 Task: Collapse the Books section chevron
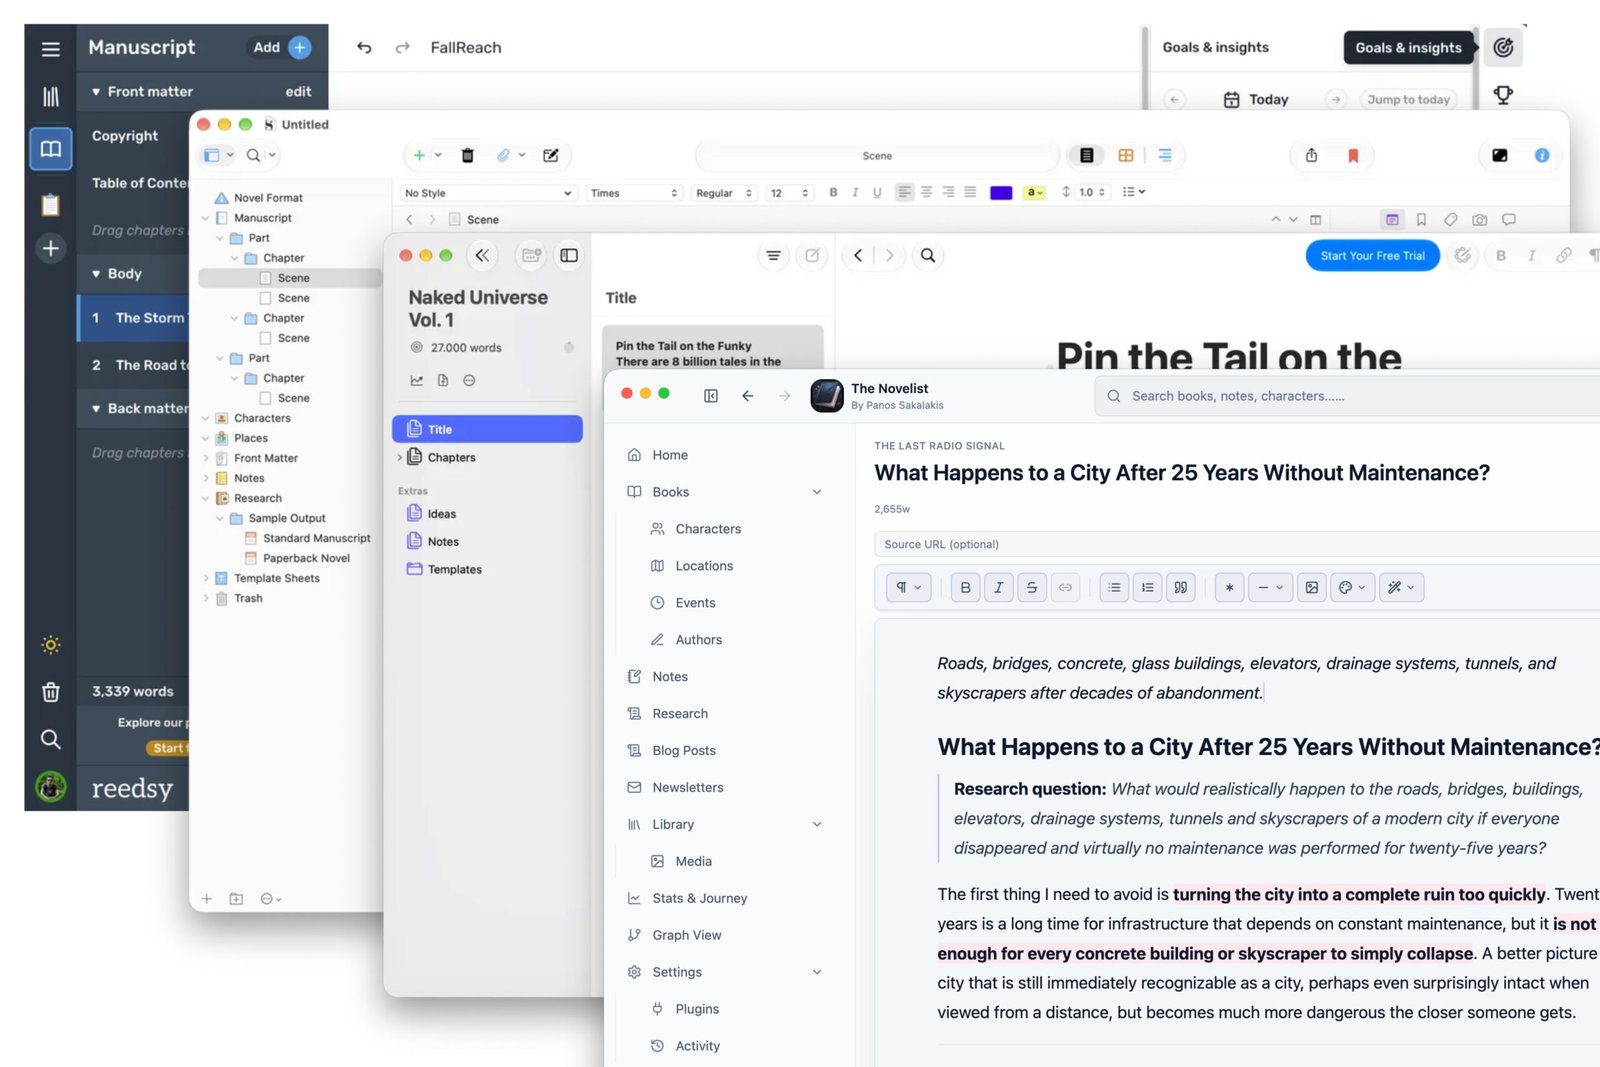(x=817, y=492)
